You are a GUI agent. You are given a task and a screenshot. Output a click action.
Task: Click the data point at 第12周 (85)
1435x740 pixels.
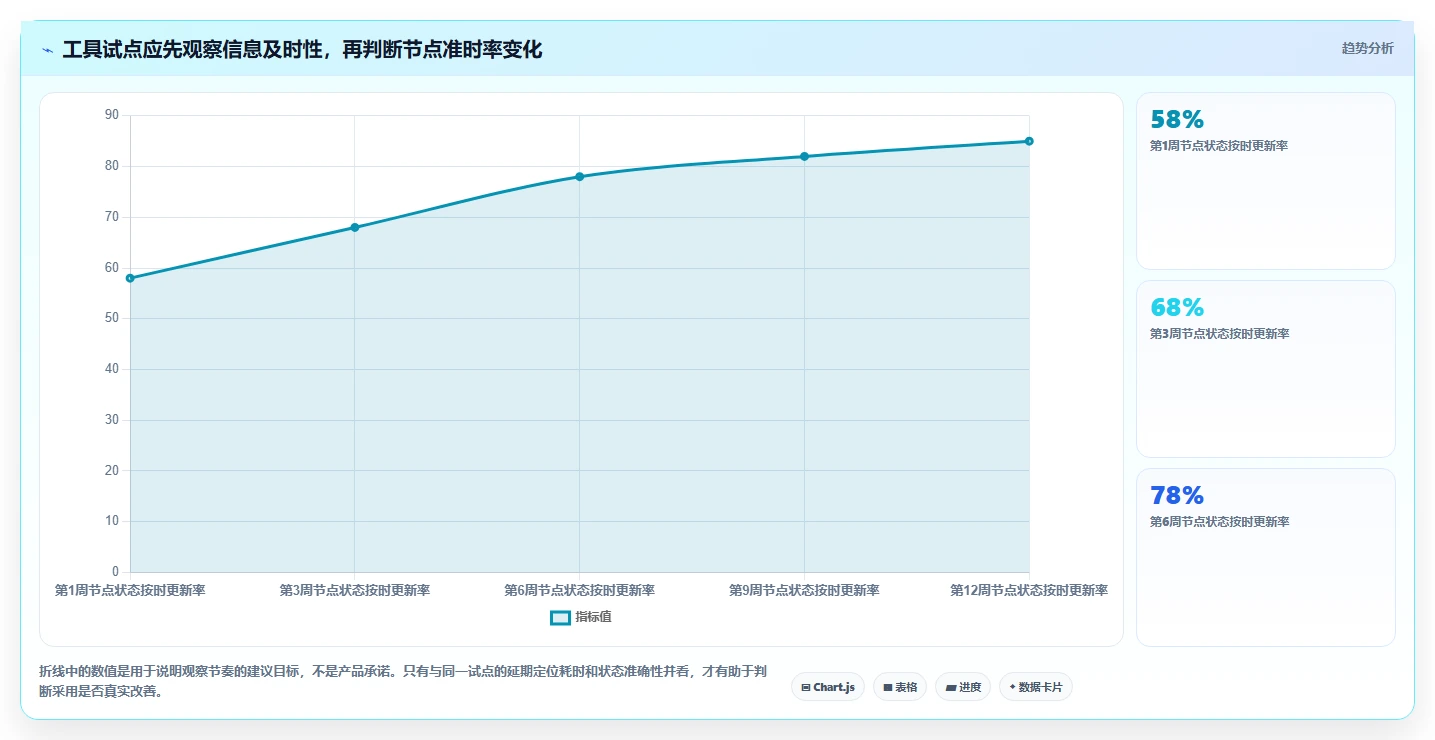coord(1029,141)
